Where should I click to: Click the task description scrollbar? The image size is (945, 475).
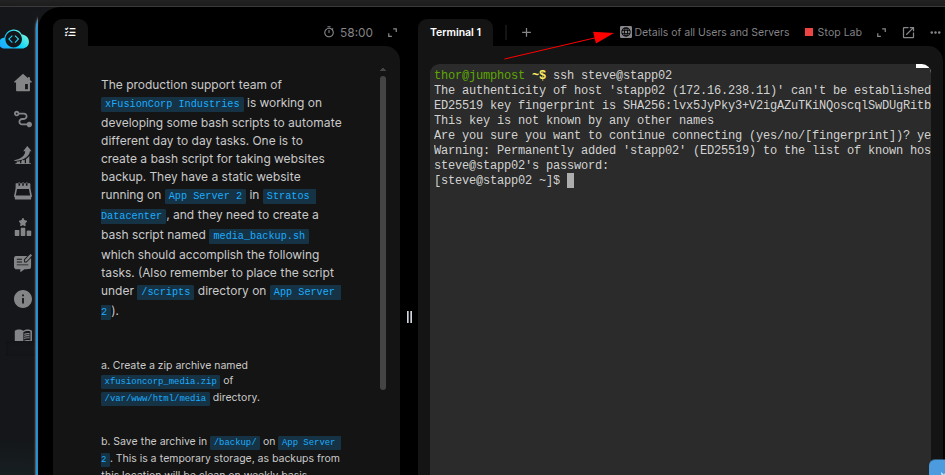[x=382, y=230]
